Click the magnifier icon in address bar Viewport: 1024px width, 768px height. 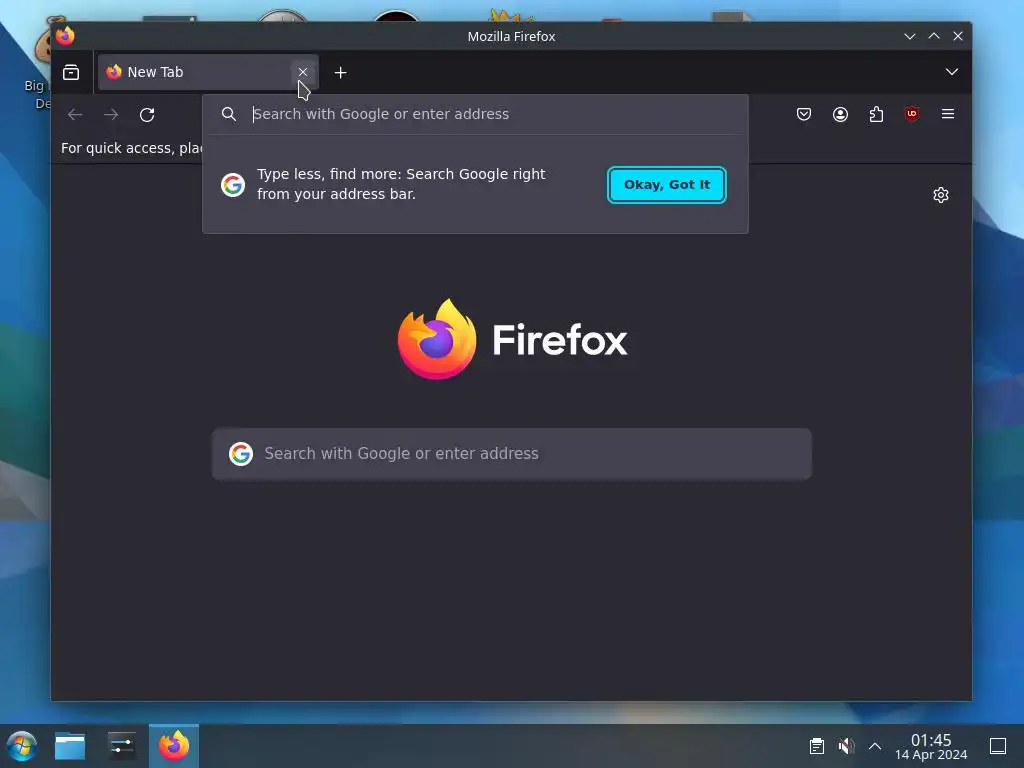[229, 114]
